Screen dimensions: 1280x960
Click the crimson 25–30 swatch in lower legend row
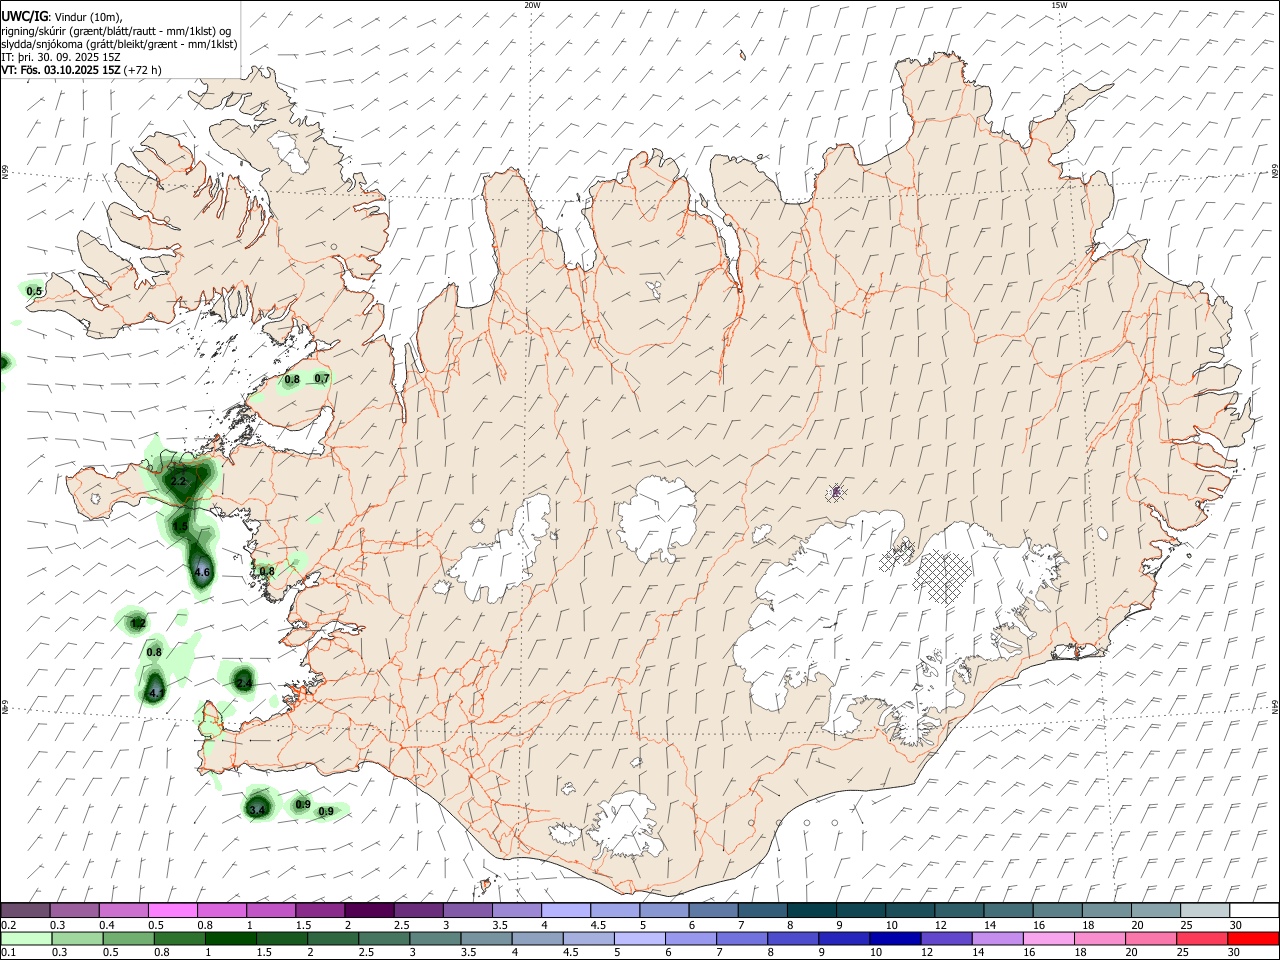coord(1203,938)
